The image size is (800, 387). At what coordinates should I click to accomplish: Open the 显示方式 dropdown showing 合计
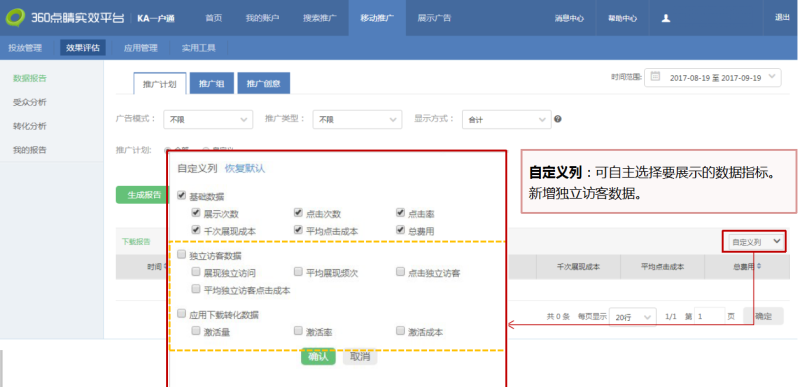point(507,119)
